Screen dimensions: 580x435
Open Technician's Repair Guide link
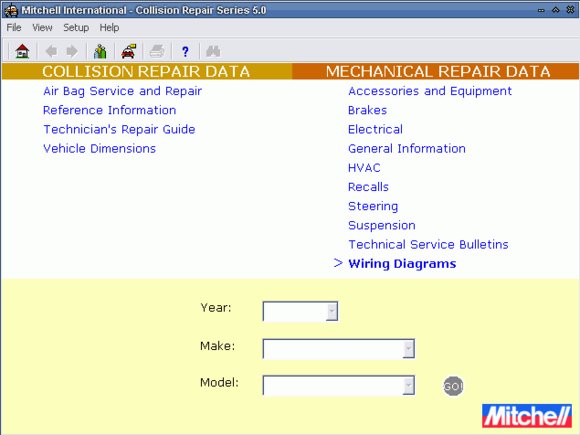coord(119,129)
